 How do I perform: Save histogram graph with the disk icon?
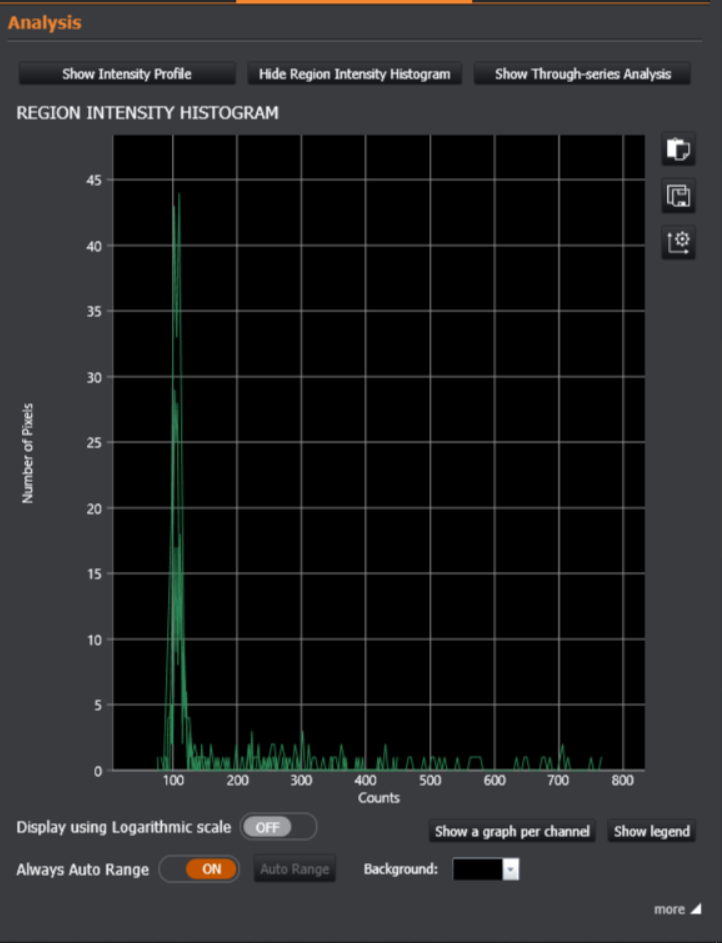678,197
